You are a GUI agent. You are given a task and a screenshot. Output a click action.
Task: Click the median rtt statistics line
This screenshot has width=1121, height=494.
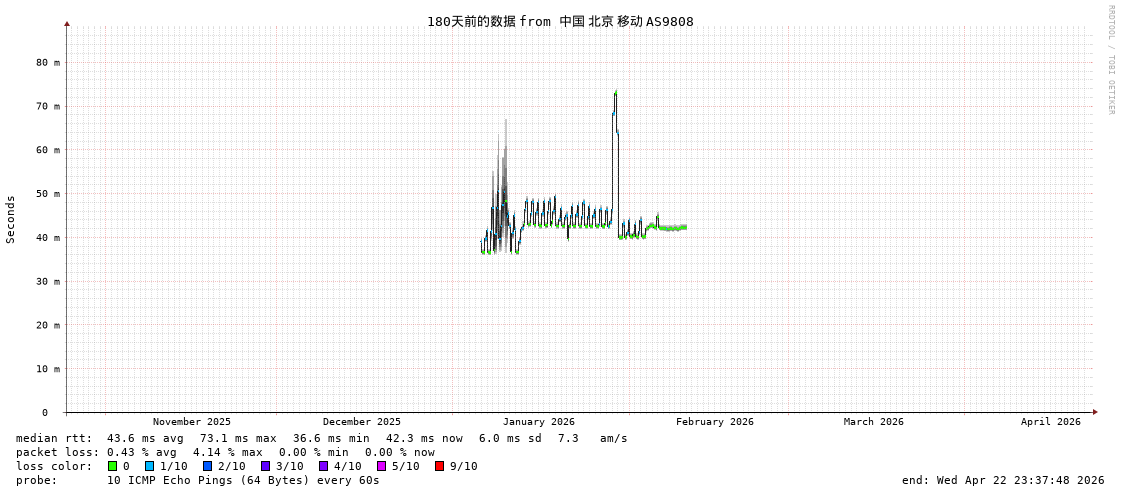click(x=321, y=438)
